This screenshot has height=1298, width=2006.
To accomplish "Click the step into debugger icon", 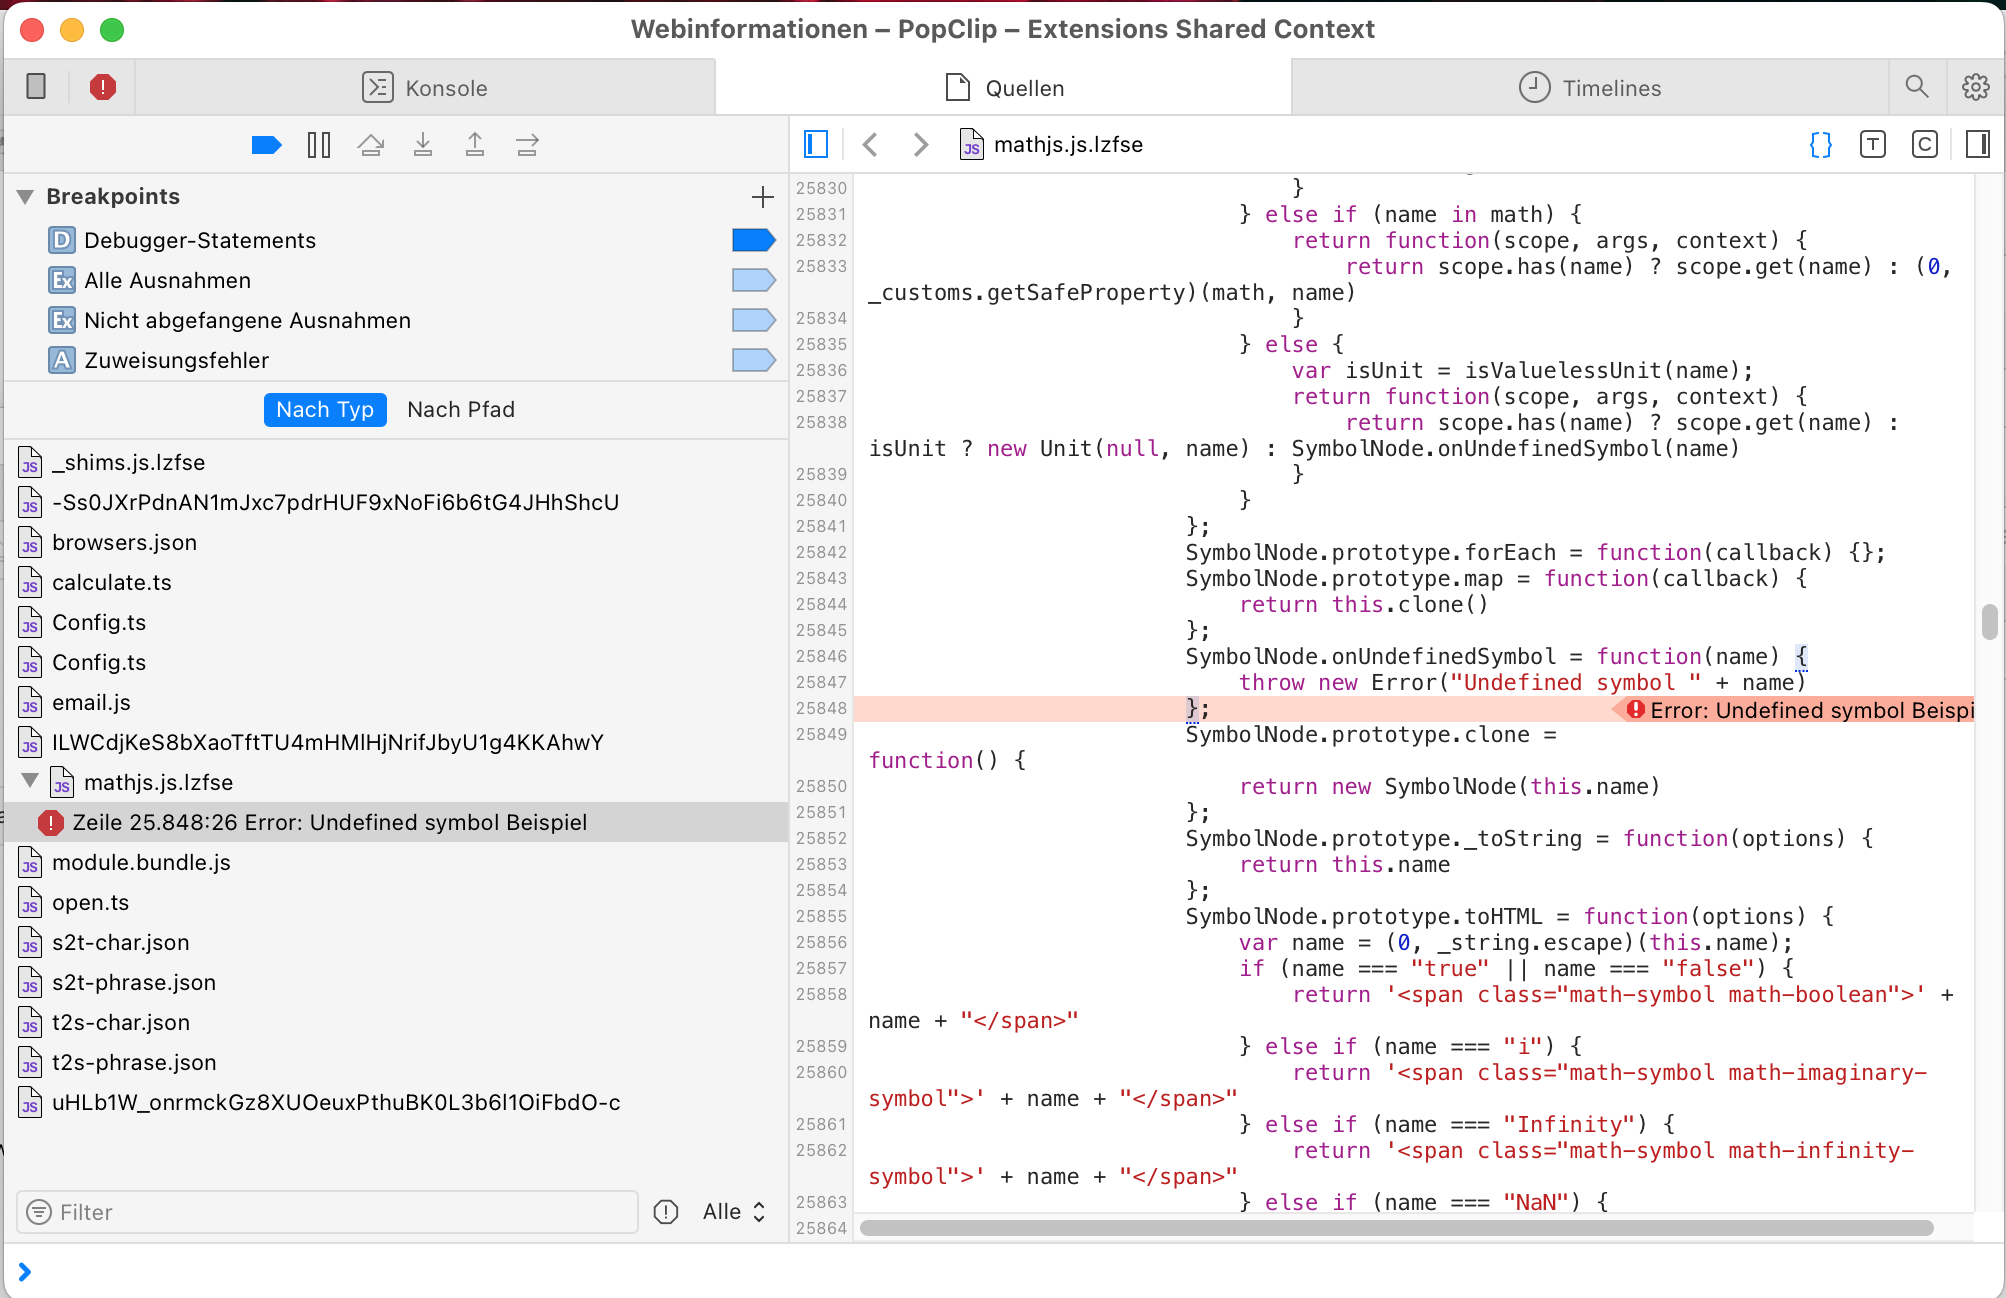I will (x=423, y=145).
